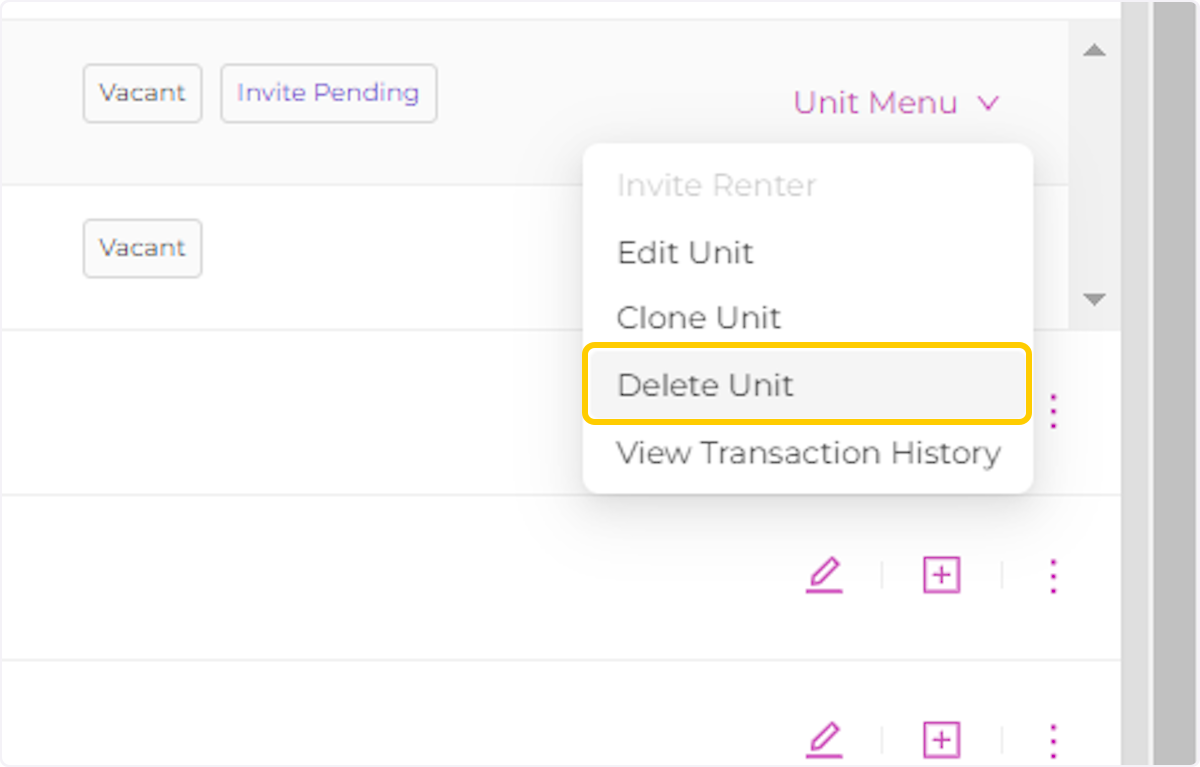Screen dimensions: 1200x767
Task: Open the kebab menu beside Delete Unit
Action: 1053,411
